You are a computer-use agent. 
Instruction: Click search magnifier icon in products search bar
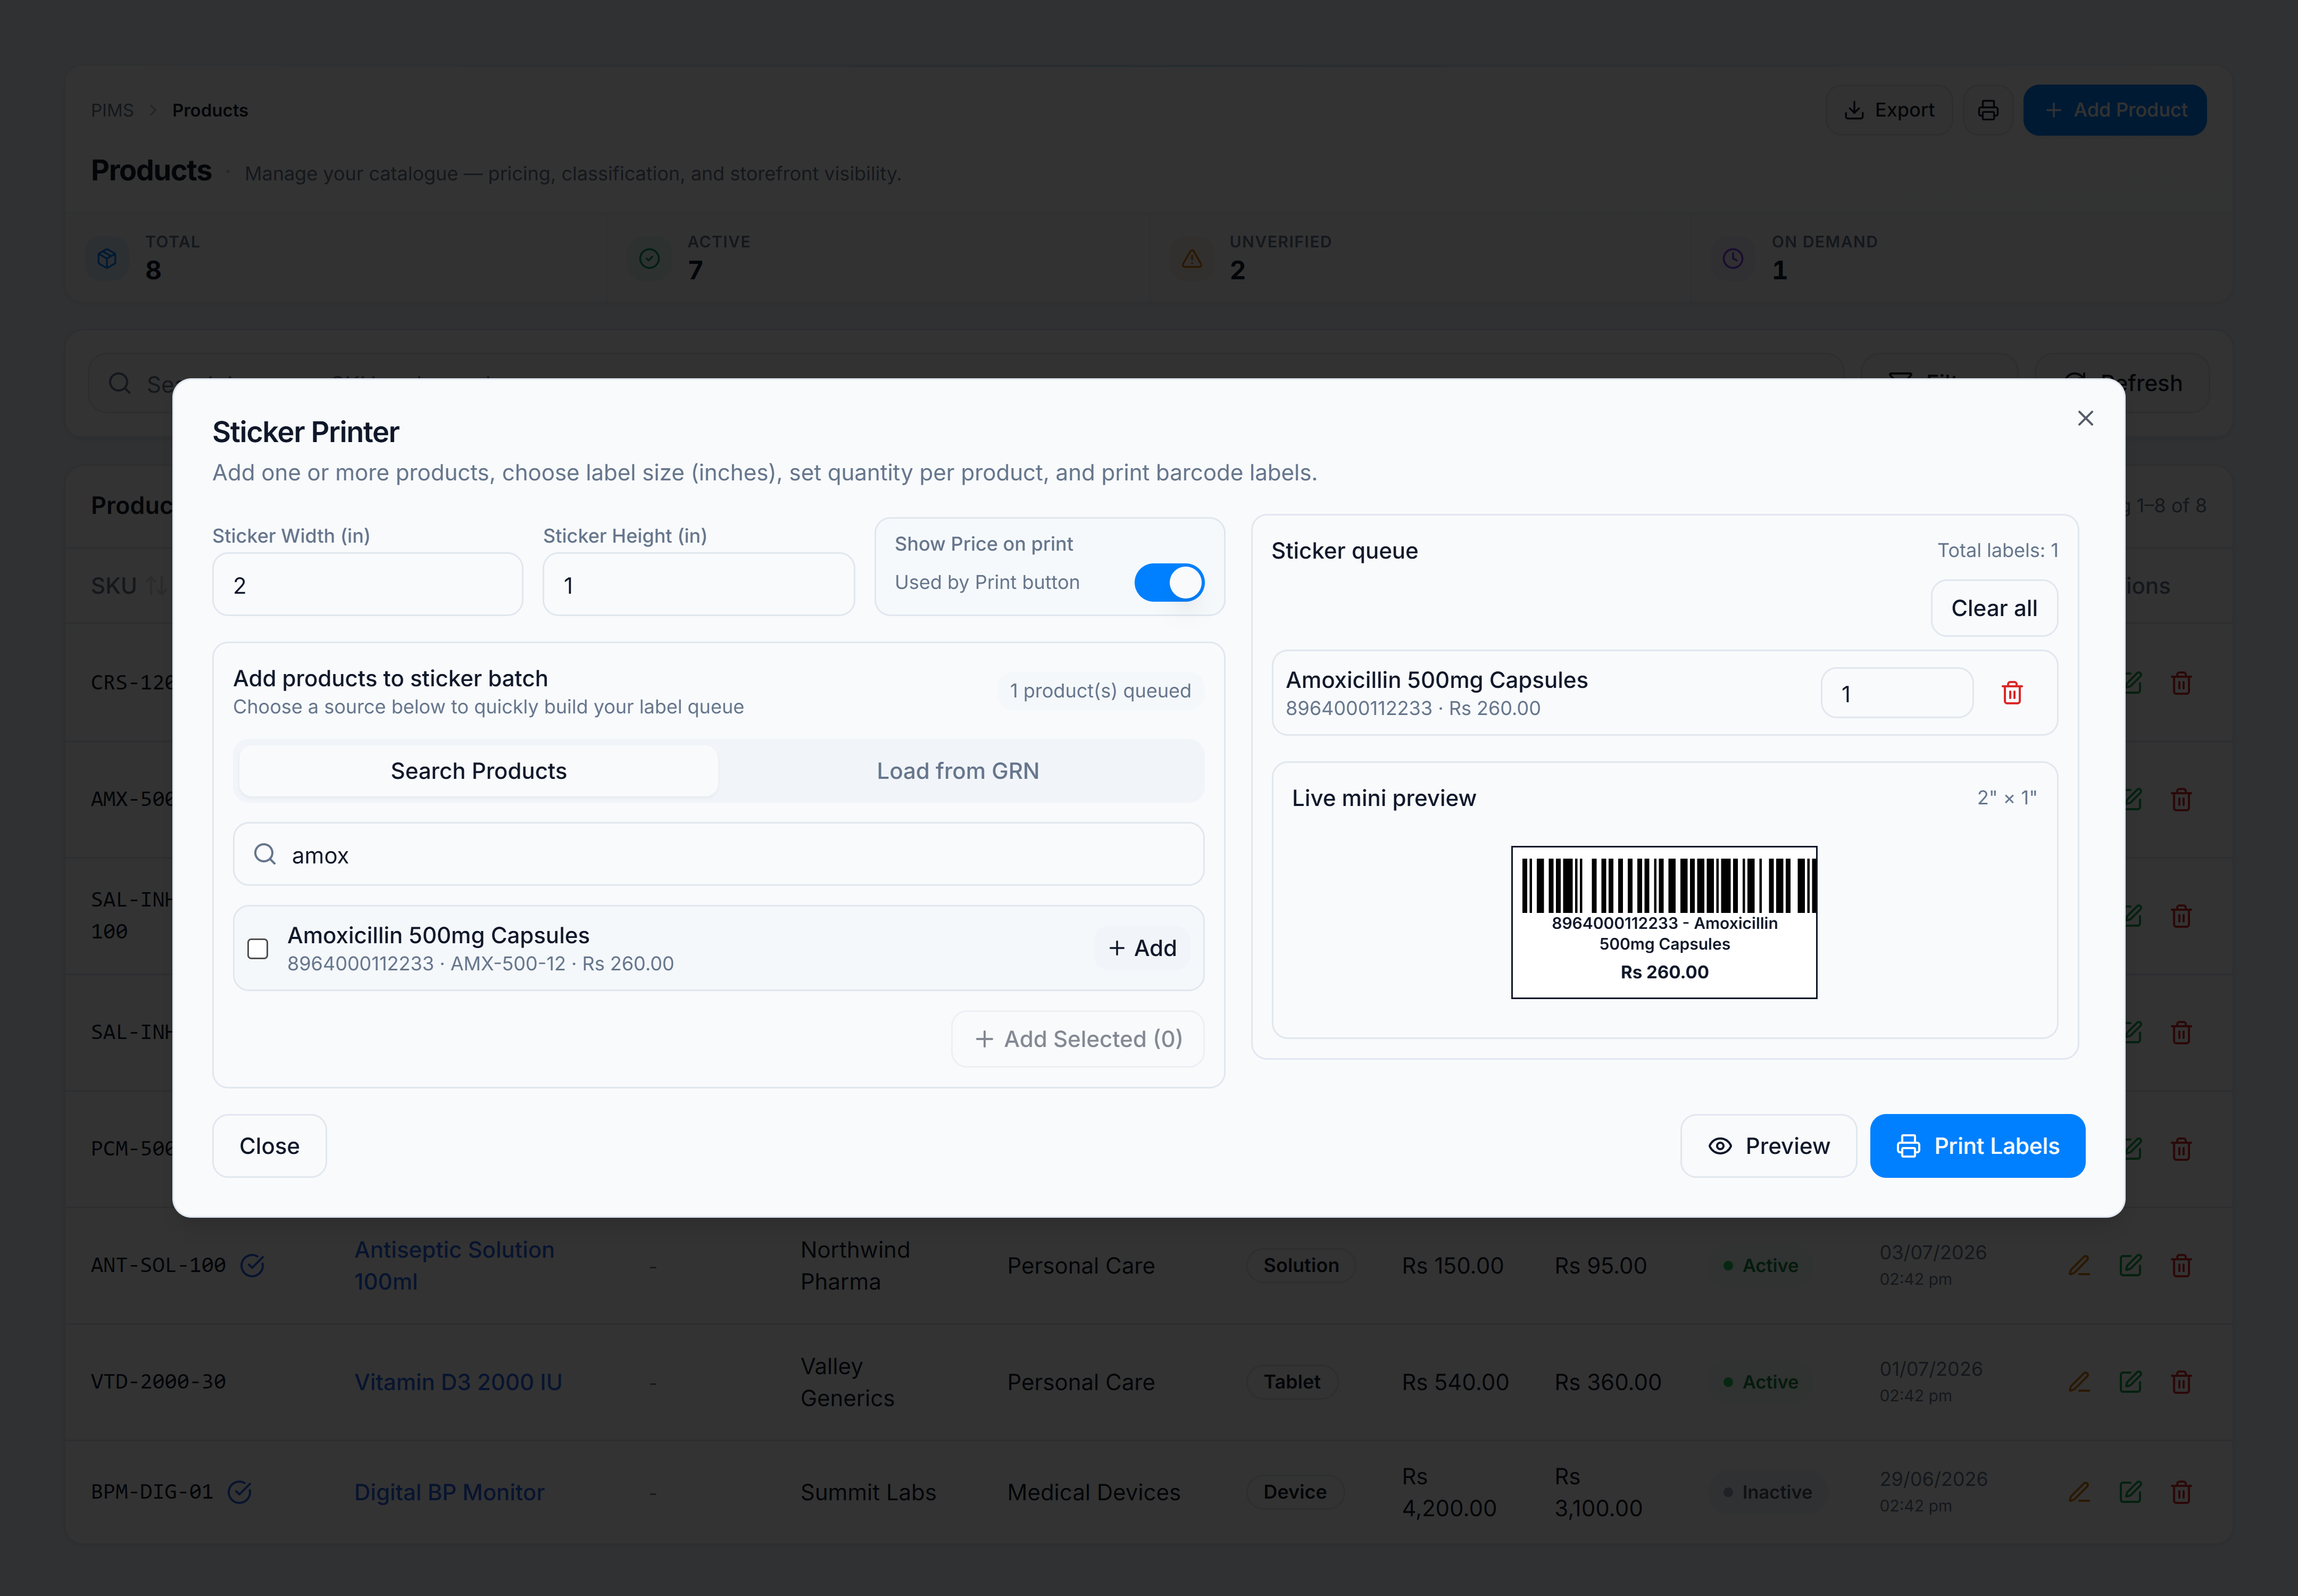coord(119,383)
